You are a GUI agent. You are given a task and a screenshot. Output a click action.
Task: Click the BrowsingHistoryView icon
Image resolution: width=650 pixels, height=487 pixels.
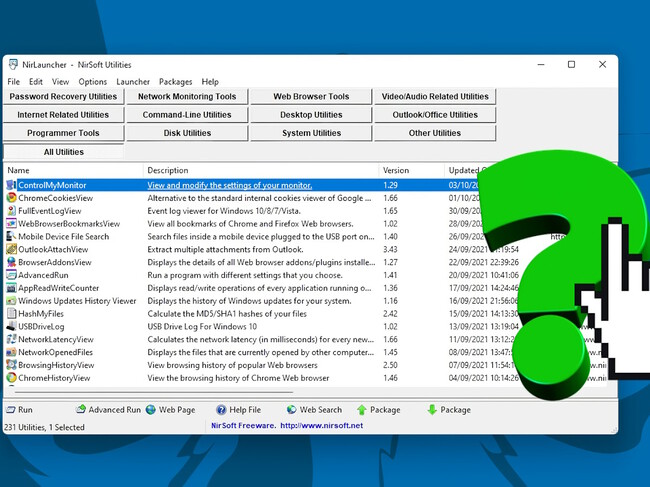pyautogui.click(x=11, y=365)
